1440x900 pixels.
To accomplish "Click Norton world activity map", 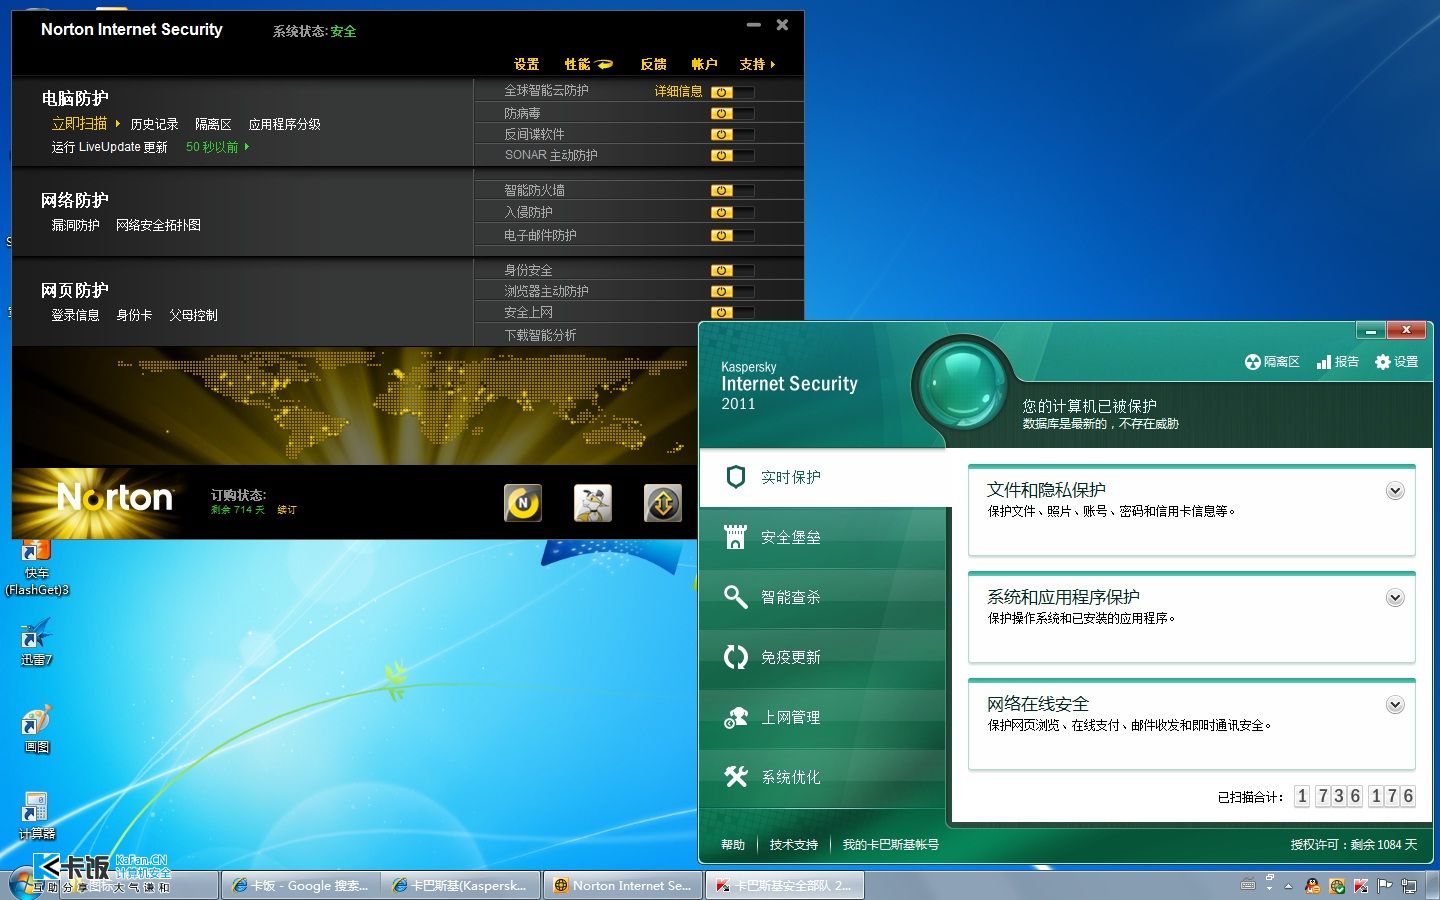I will coord(355,405).
